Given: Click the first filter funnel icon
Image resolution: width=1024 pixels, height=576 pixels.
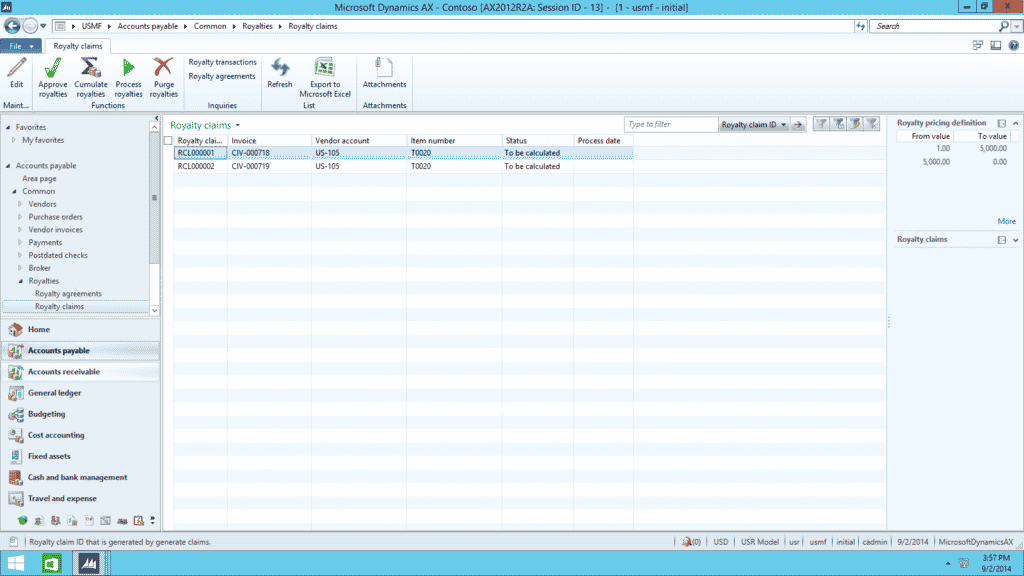Looking at the screenshot, I should click(821, 124).
